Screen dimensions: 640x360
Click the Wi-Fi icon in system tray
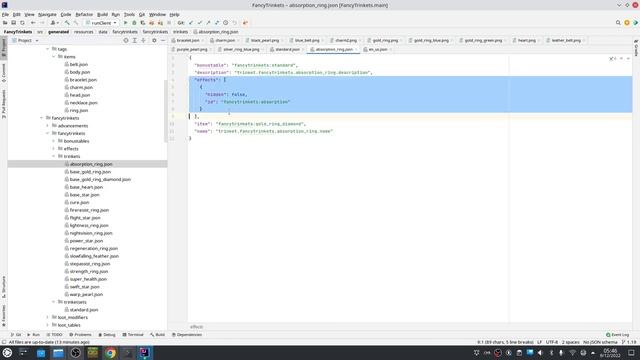pyautogui.click(x=572, y=353)
